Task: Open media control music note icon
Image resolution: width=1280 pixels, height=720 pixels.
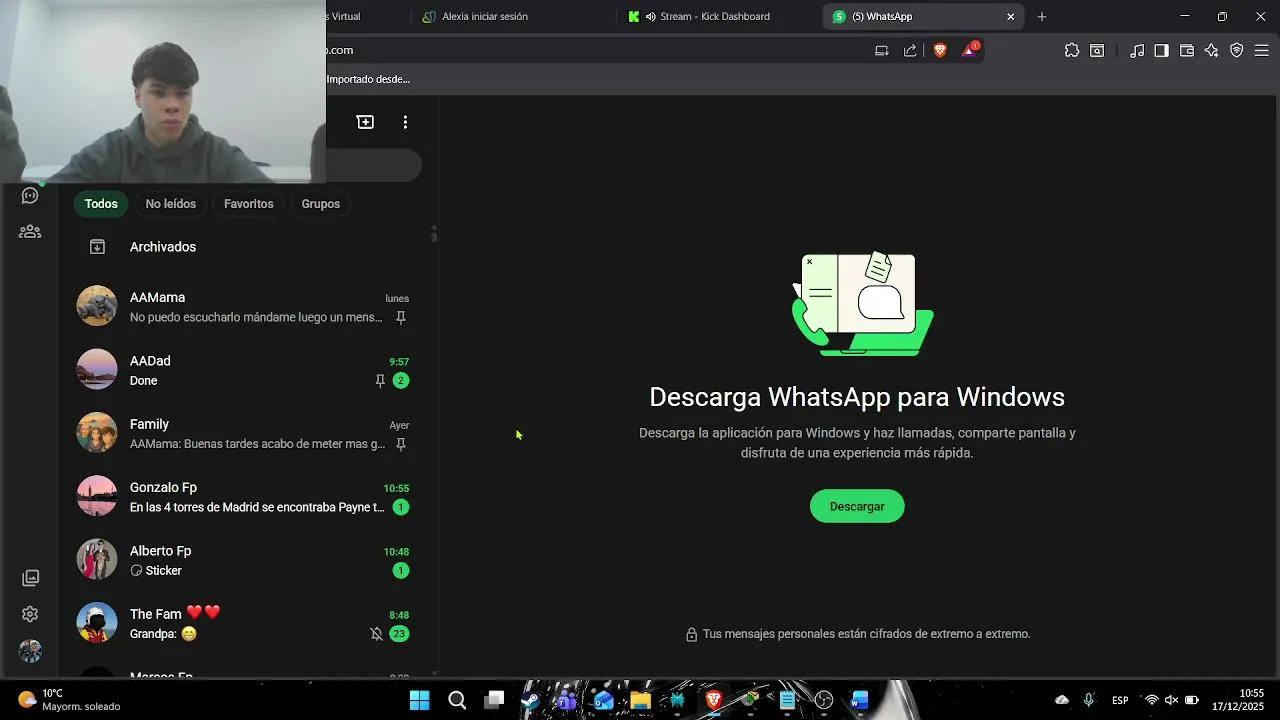Action: pyautogui.click(x=1137, y=50)
